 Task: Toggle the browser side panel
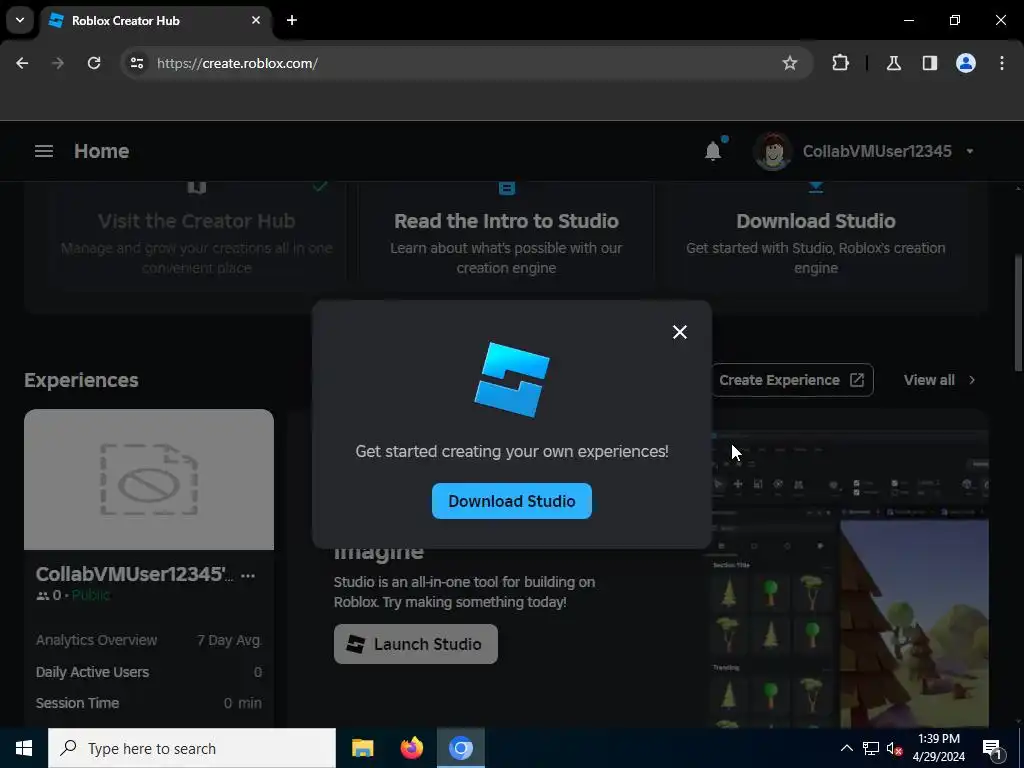pyautogui.click(x=930, y=63)
